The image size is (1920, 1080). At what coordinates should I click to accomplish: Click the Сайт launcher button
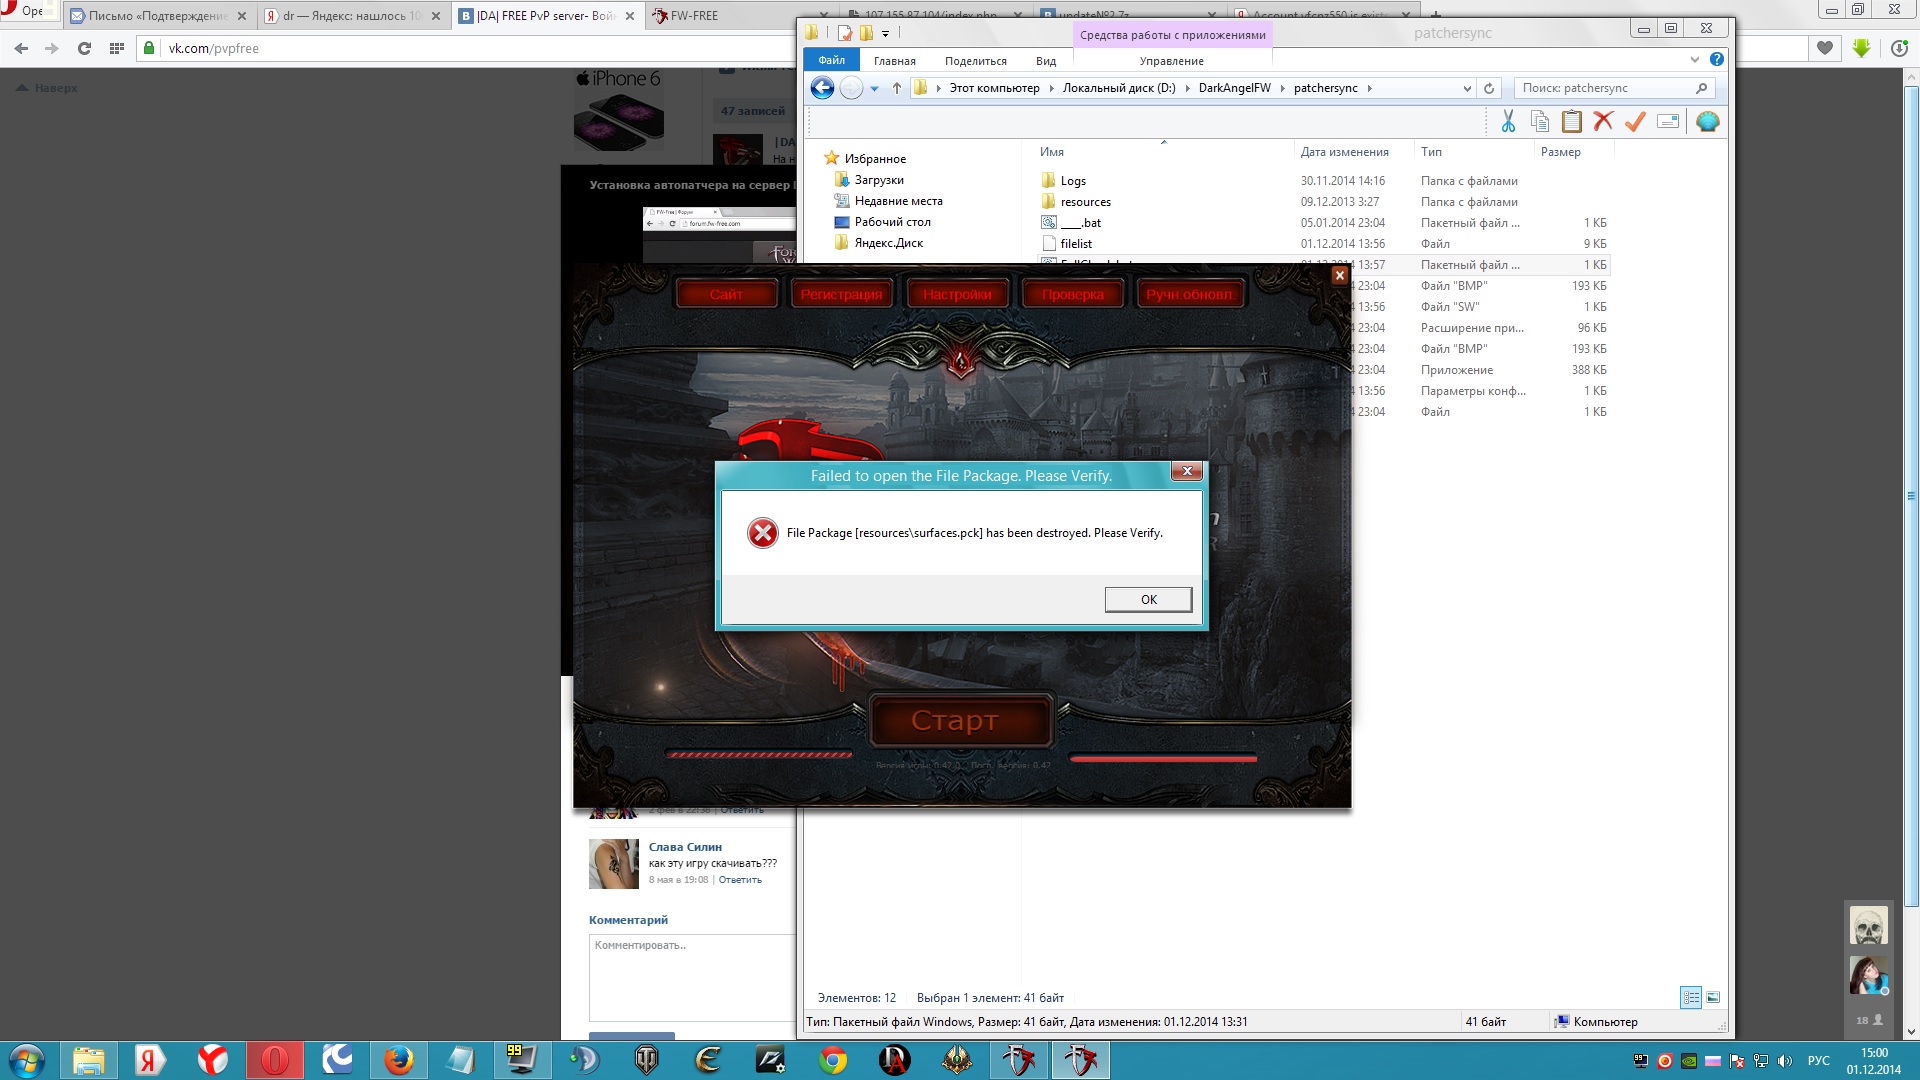tap(726, 294)
